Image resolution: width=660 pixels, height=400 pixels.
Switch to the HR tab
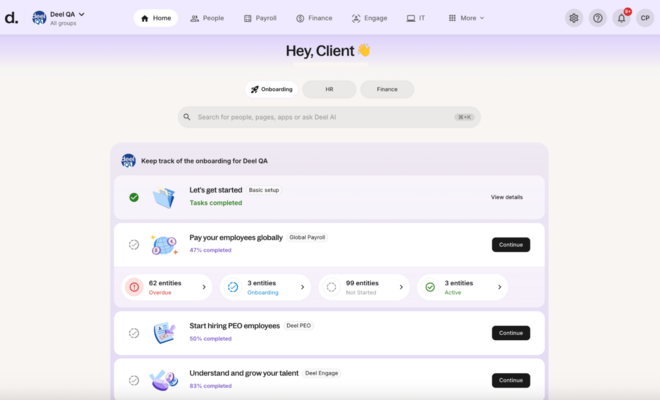coord(329,89)
